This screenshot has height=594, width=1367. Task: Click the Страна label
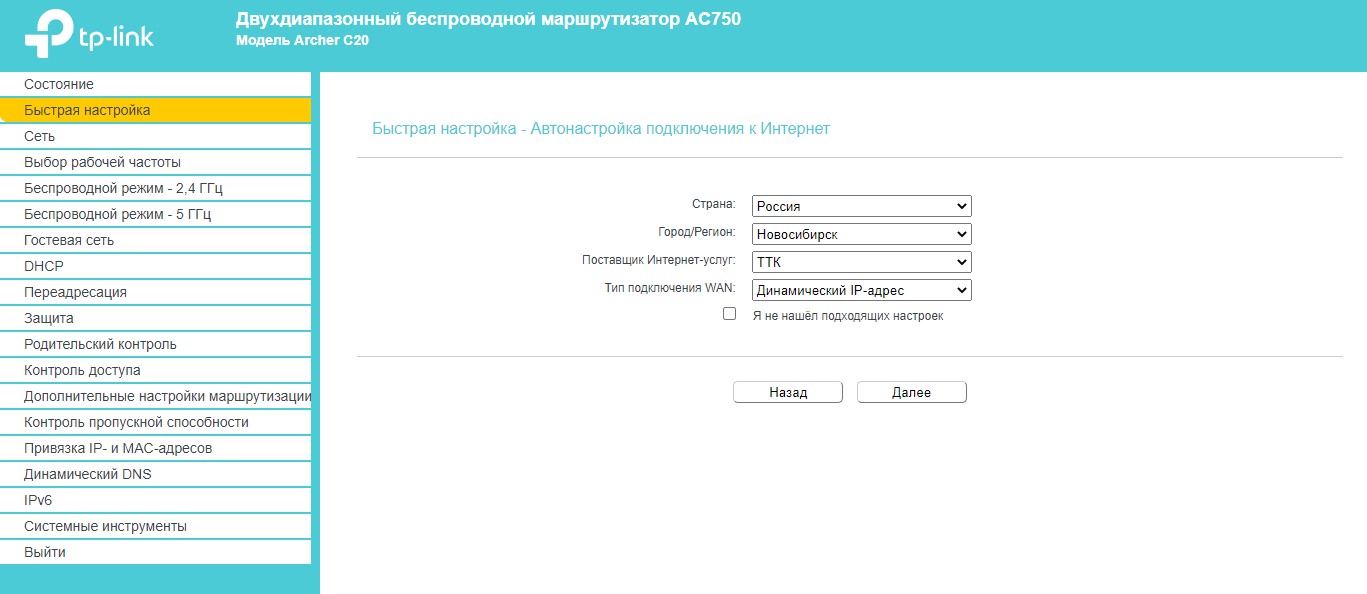[x=714, y=204]
